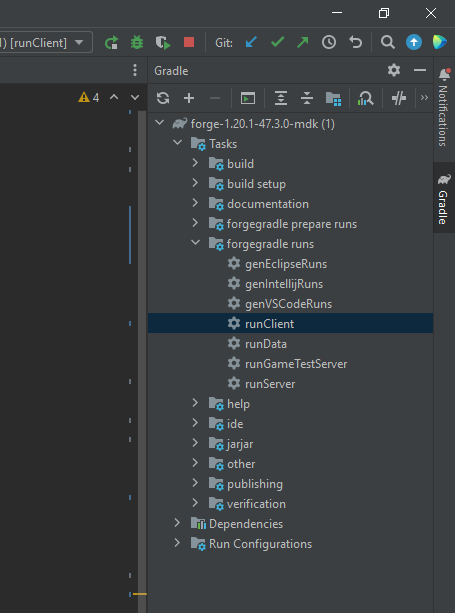Open Gradle panel settings gear

[394, 70]
